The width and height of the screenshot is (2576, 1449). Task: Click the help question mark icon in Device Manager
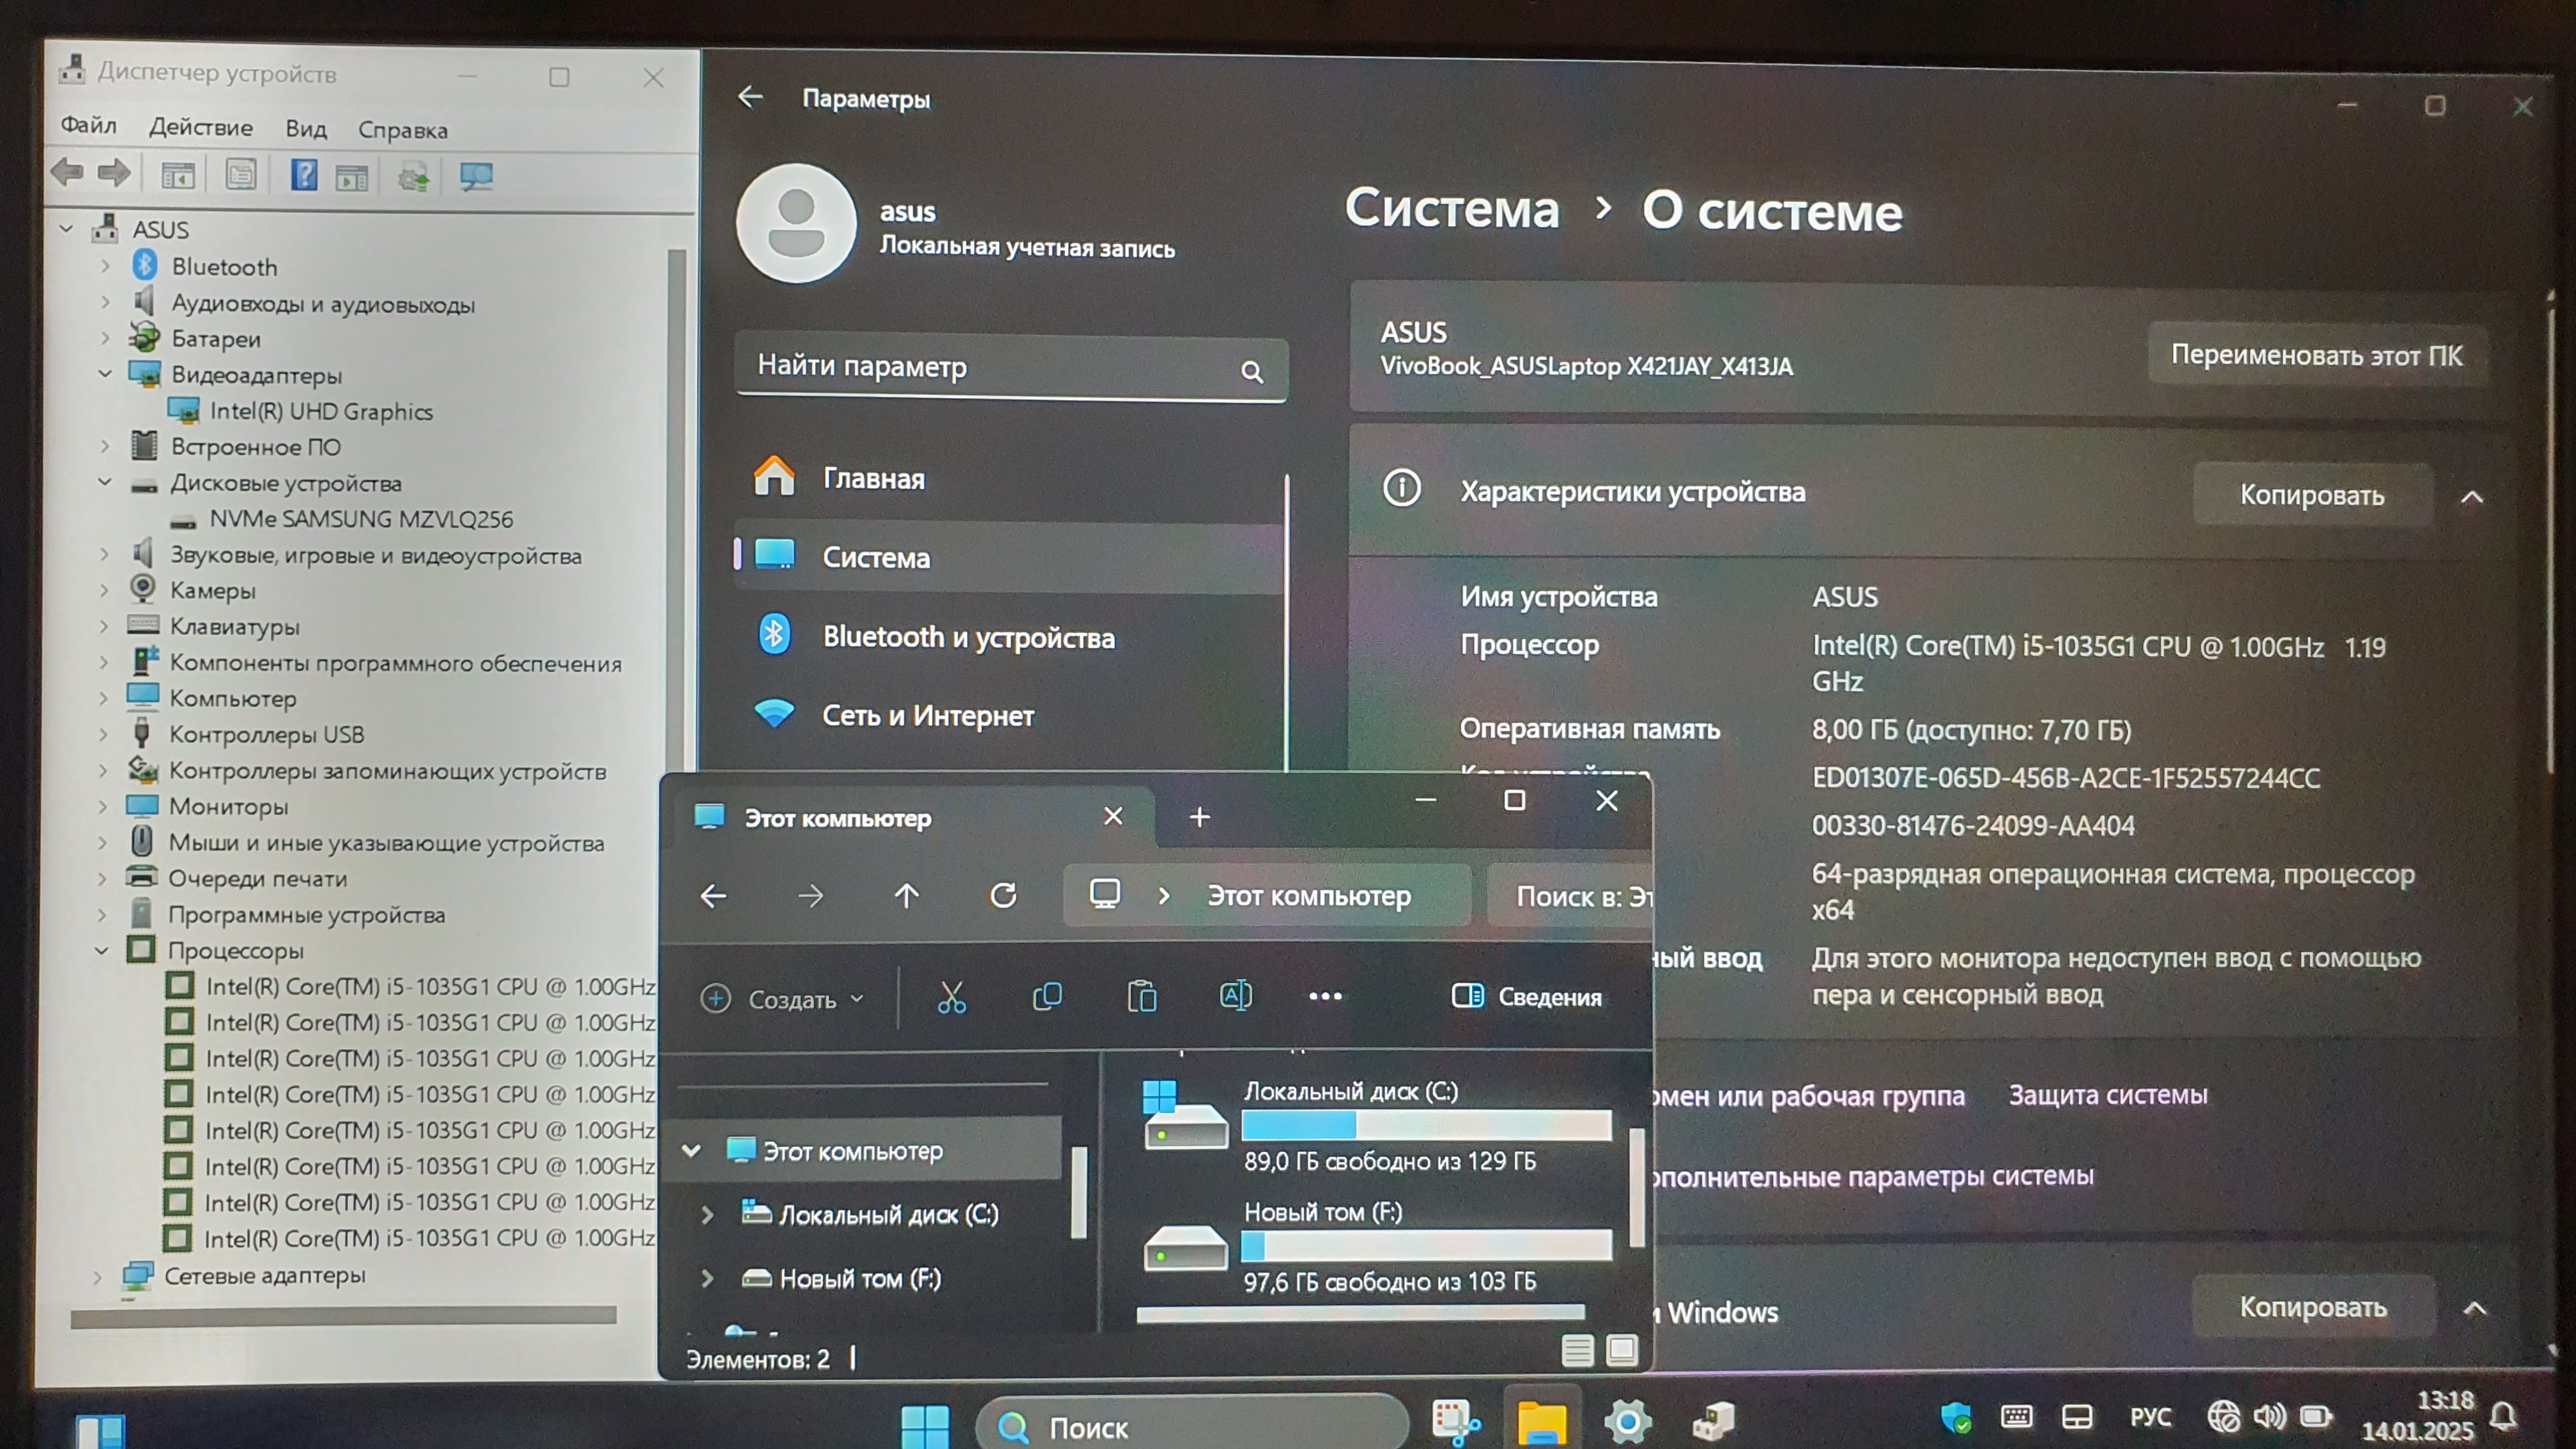click(304, 176)
